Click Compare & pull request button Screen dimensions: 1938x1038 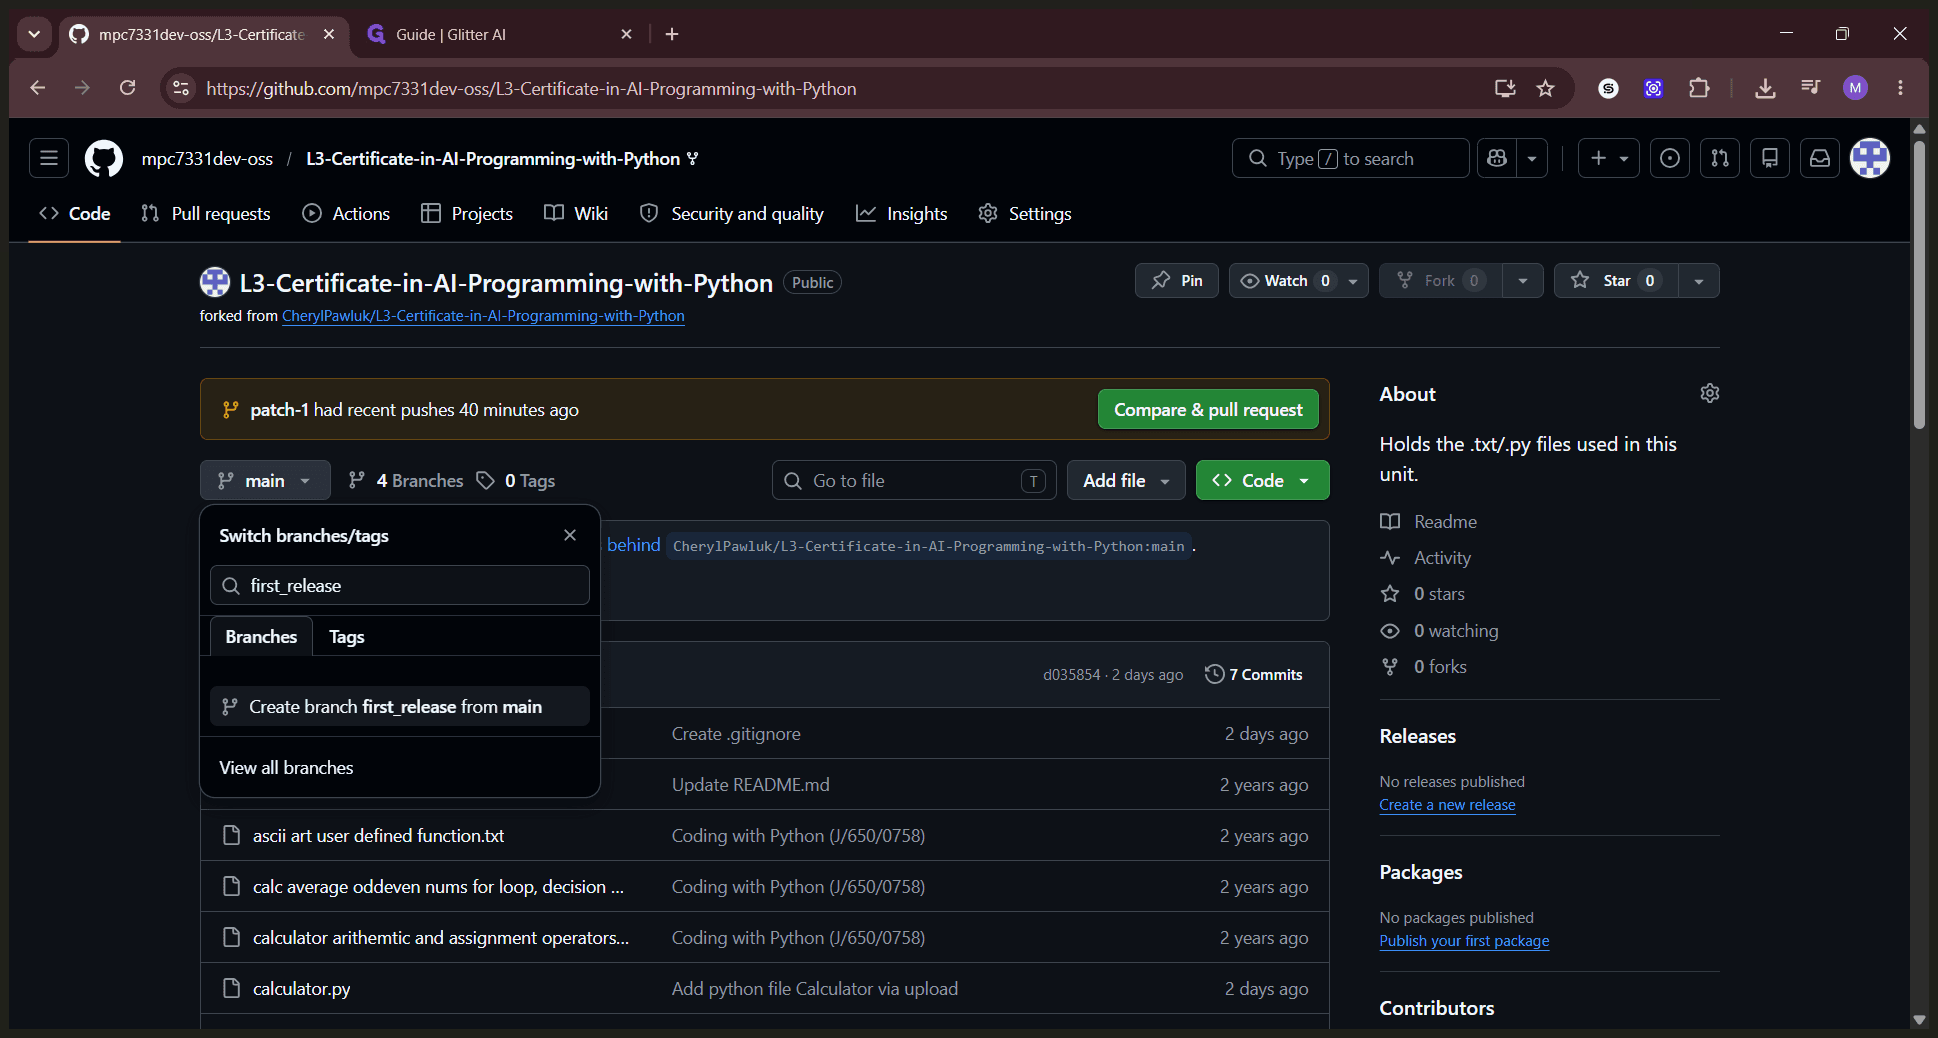click(x=1208, y=409)
